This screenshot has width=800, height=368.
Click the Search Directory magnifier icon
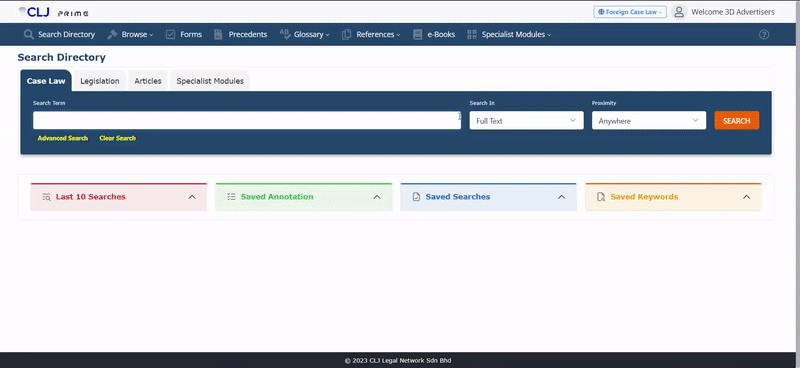[29, 35]
